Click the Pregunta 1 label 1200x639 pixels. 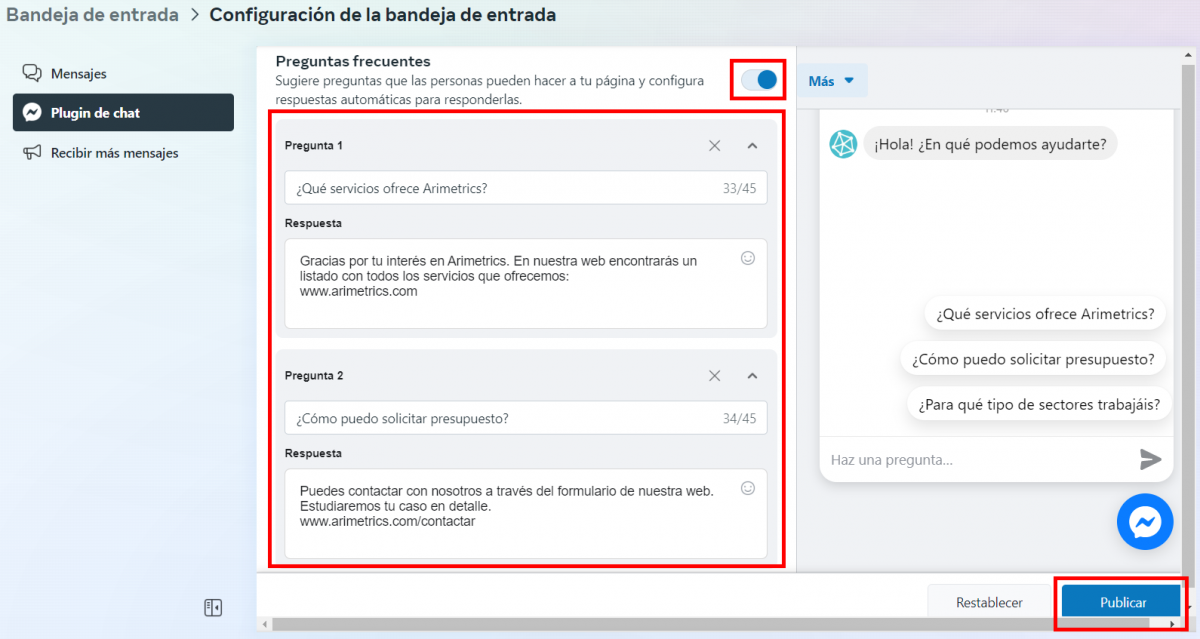[314, 145]
